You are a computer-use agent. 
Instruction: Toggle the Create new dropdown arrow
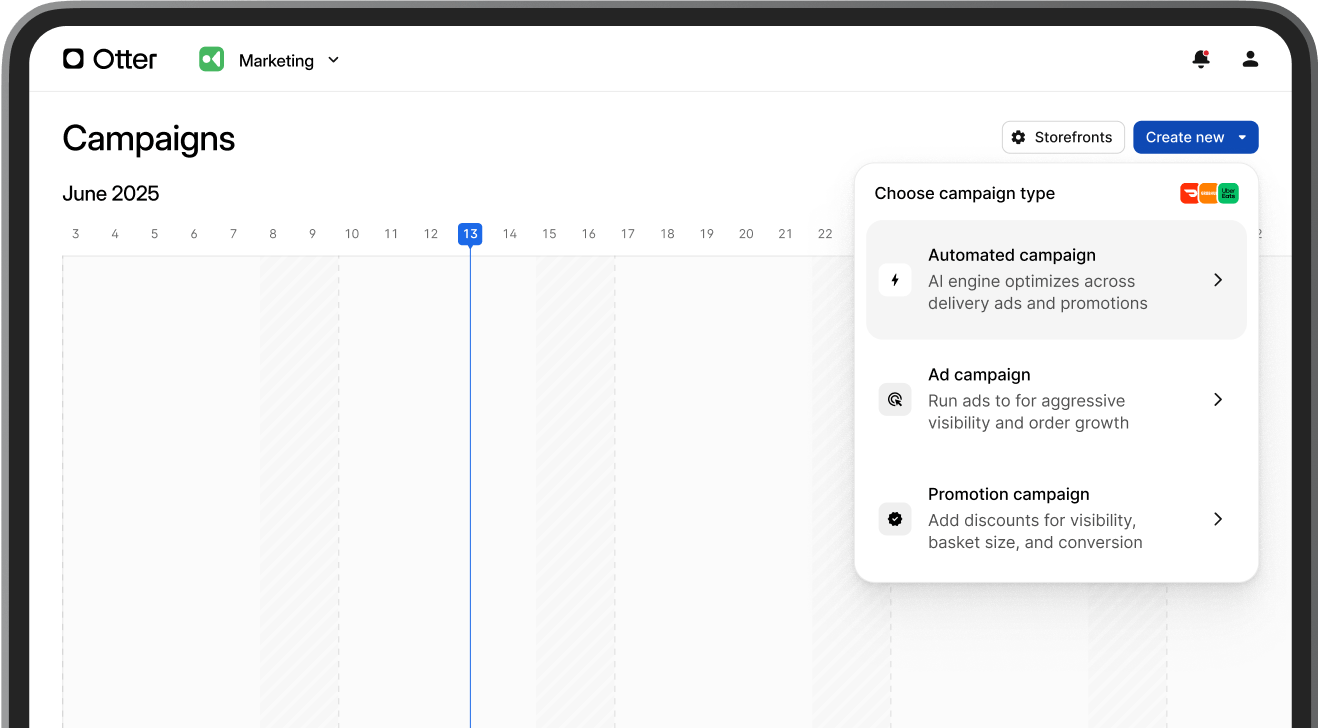click(1242, 137)
